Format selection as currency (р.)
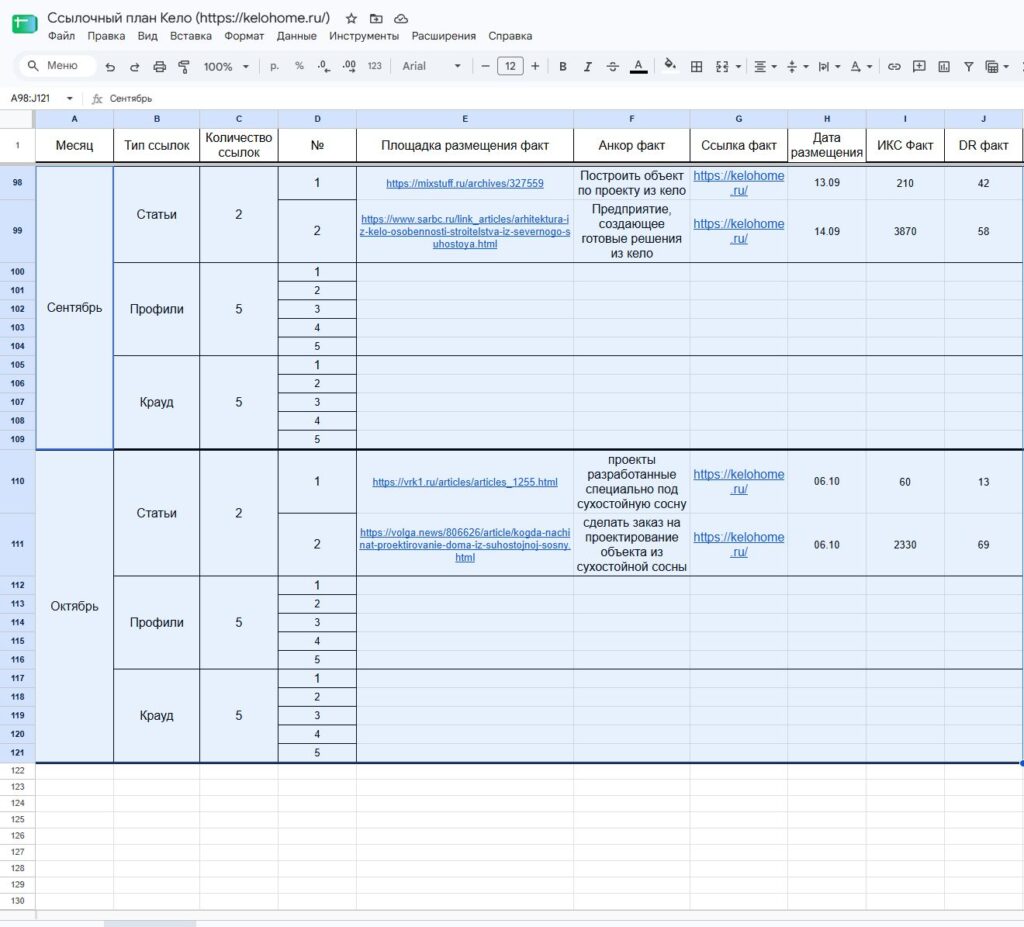Viewport: 1024px width, 927px height. pos(274,66)
